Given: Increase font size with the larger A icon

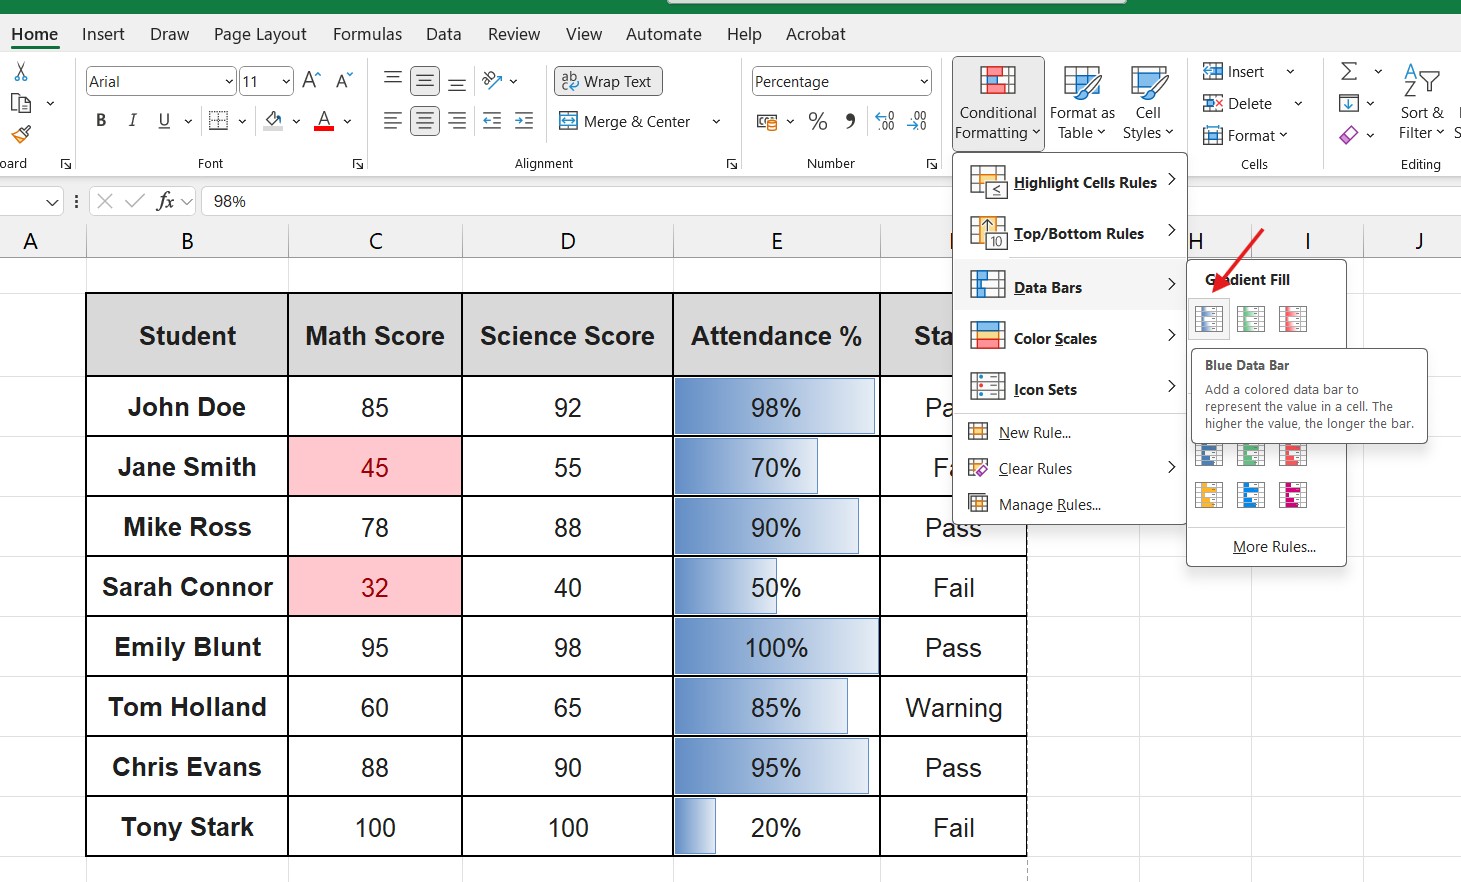Looking at the screenshot, I should 312,81.
